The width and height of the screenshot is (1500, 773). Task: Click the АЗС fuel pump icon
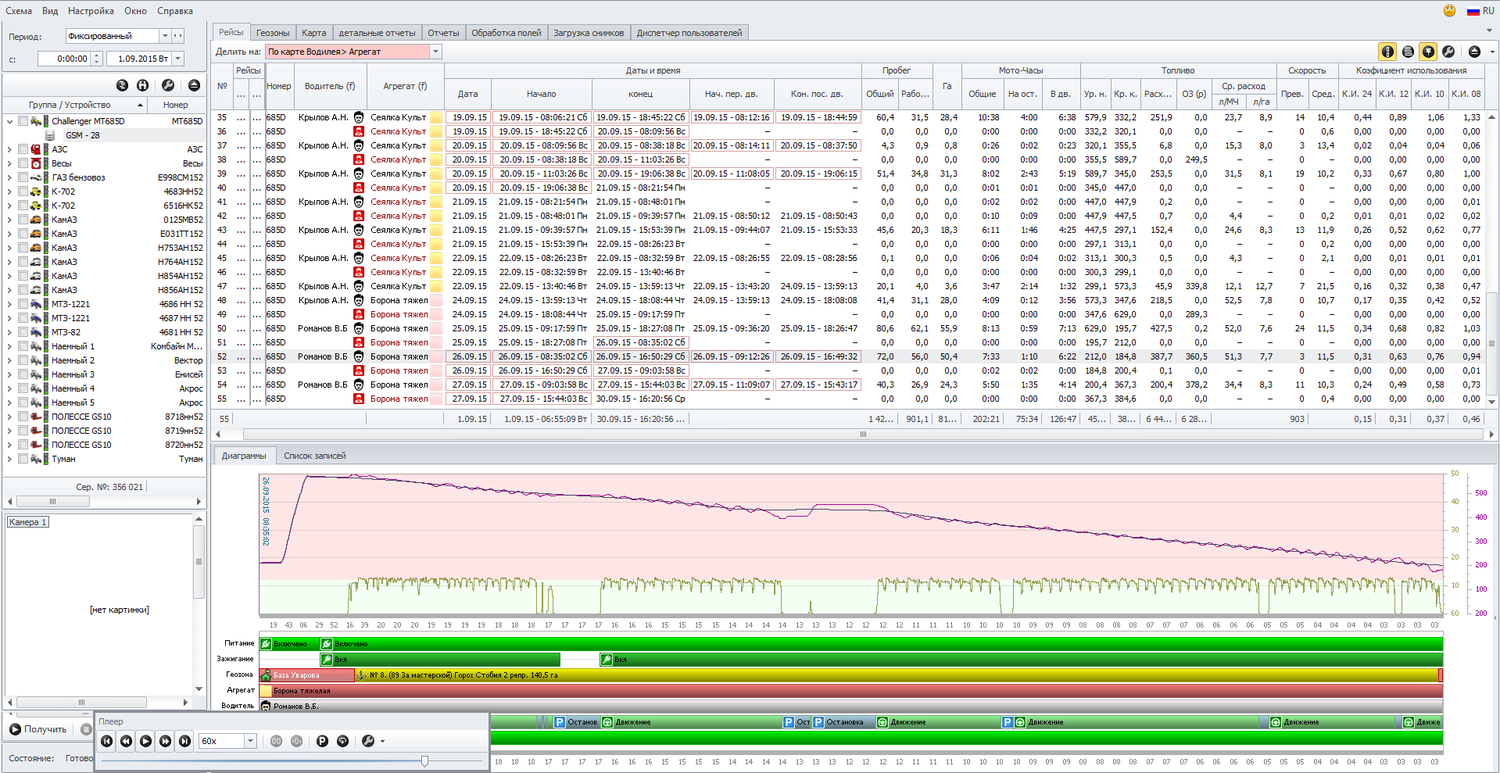(37, 149)
